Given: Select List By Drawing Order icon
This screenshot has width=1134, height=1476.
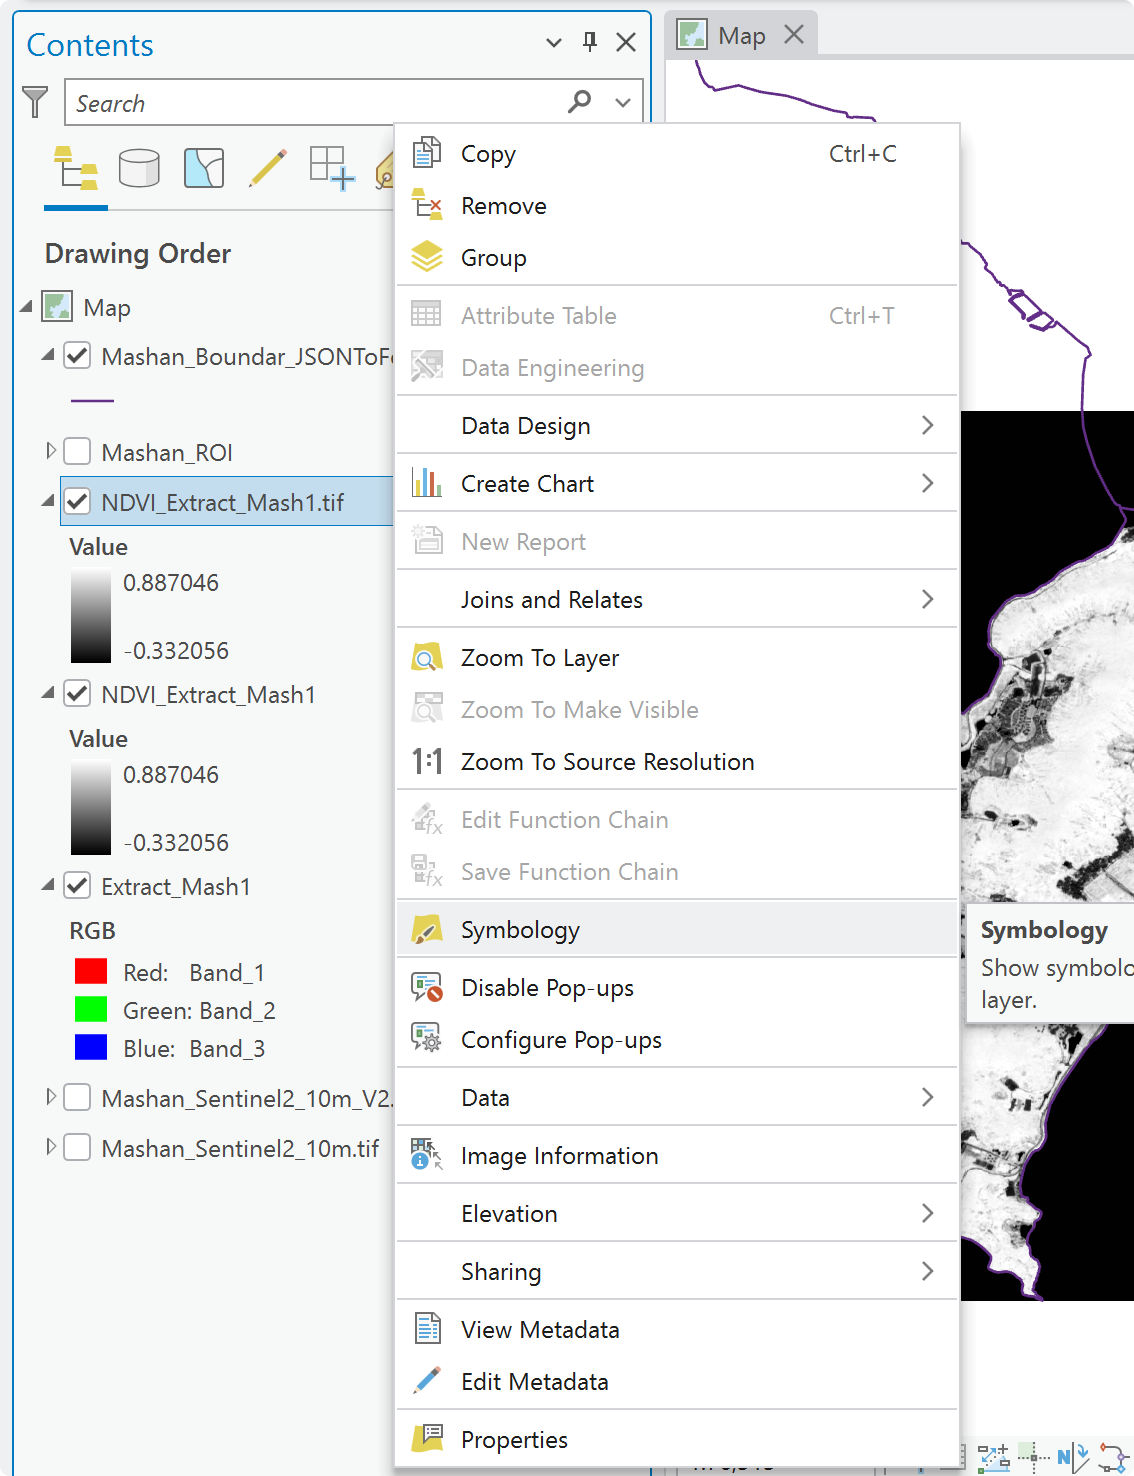Looking at the screenshot, I should 76,168.
